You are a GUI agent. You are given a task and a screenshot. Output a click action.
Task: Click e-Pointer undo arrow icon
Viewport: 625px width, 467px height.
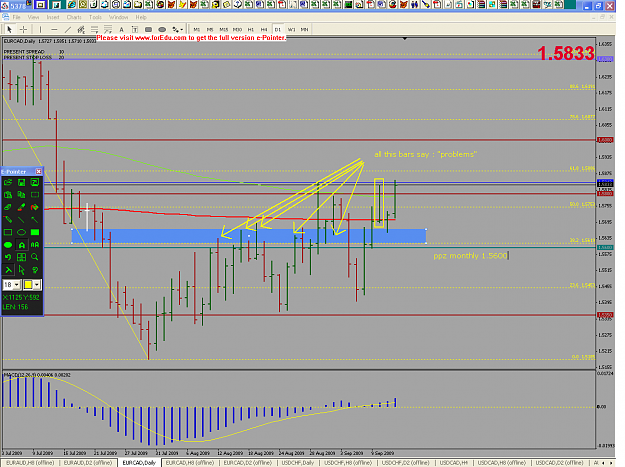8,257
